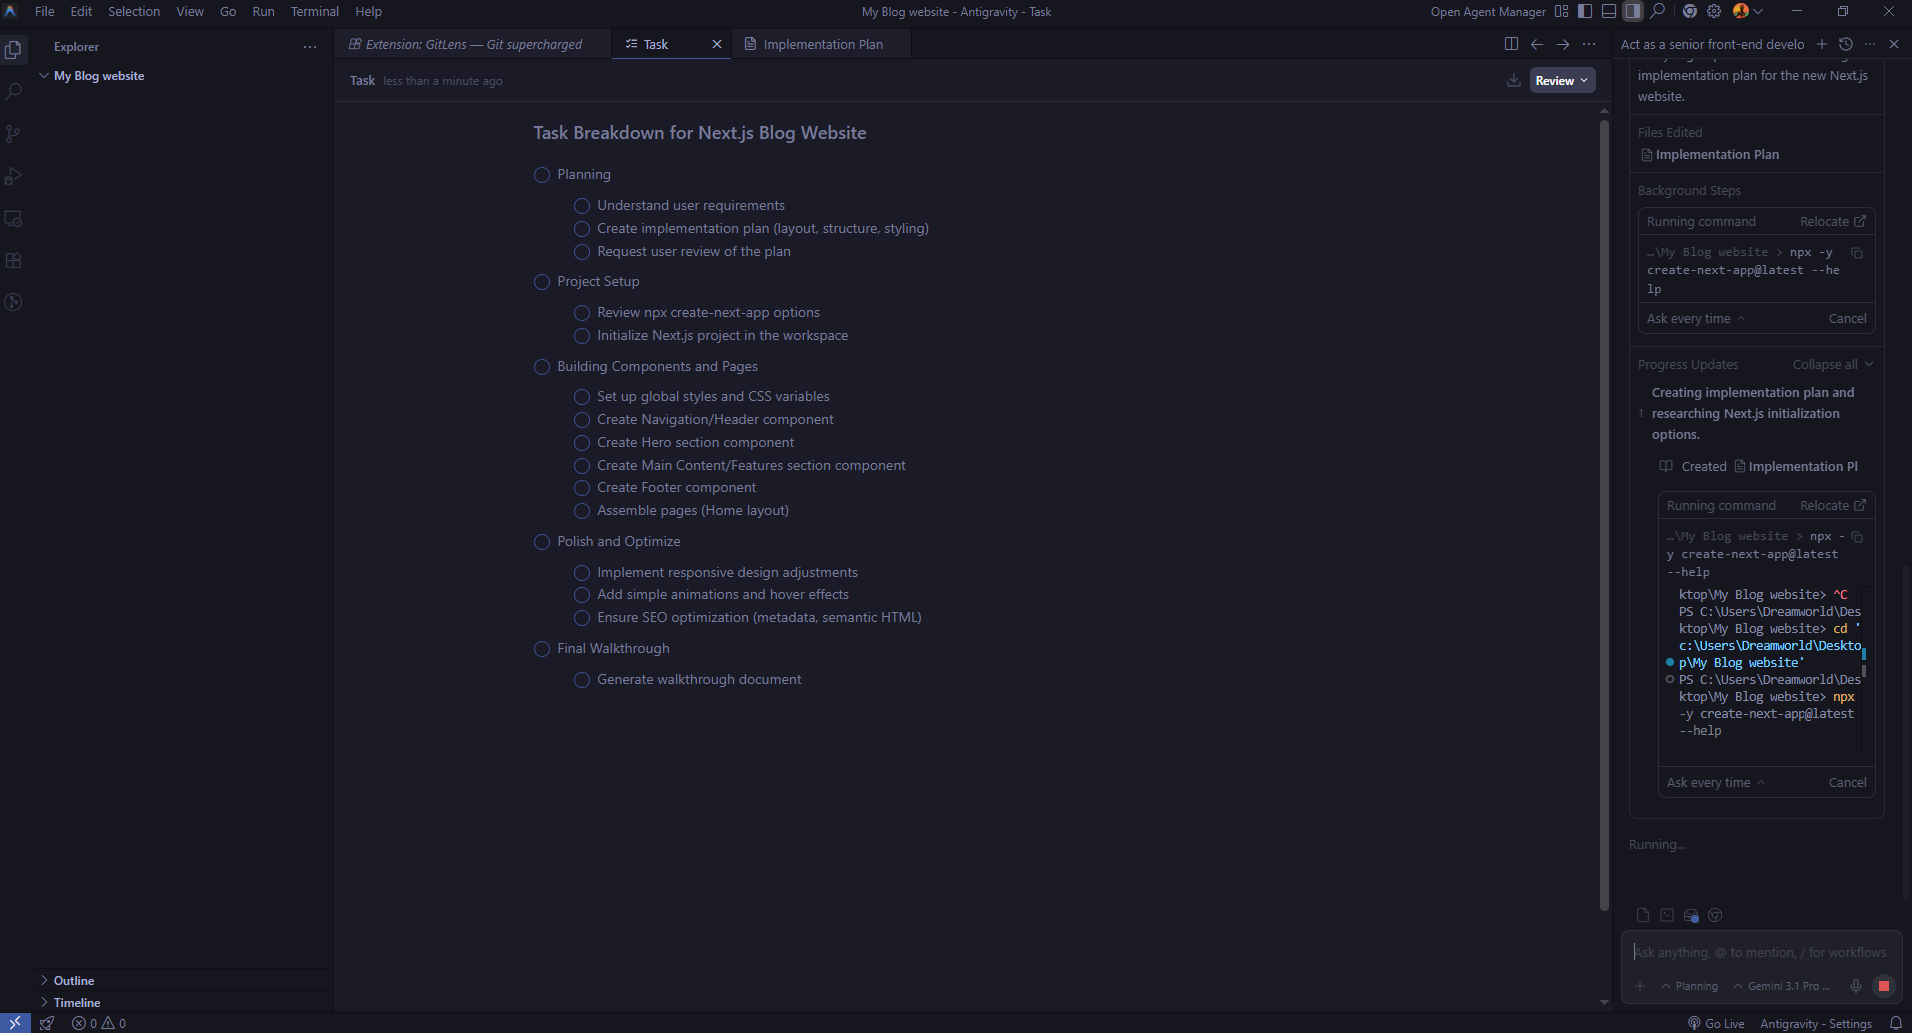Viewport: 1912px width, 1033px height.
Task: Open the Search view in activity bar
Action: [14, 91]
